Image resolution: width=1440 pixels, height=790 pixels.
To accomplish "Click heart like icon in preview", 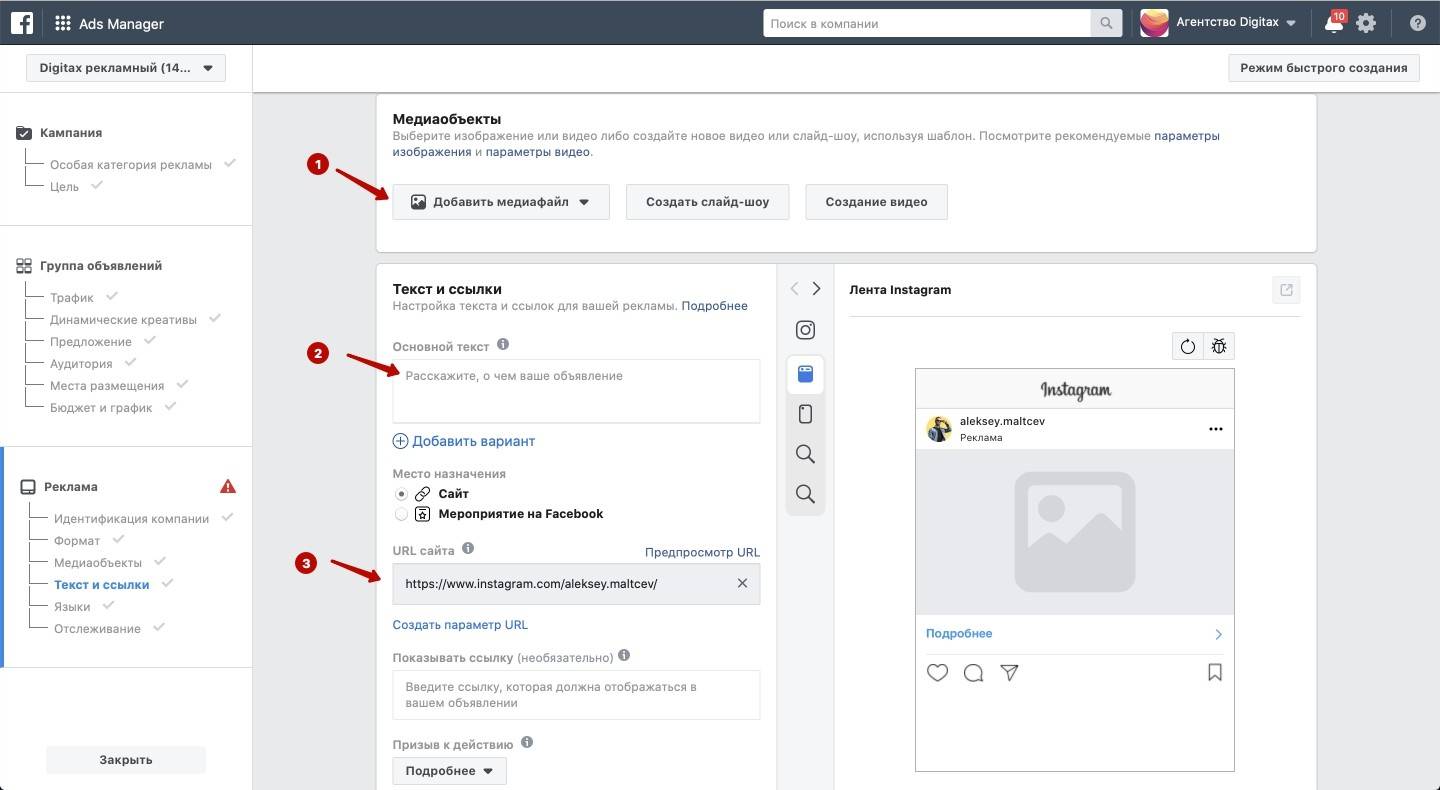I will click(937, 673).
